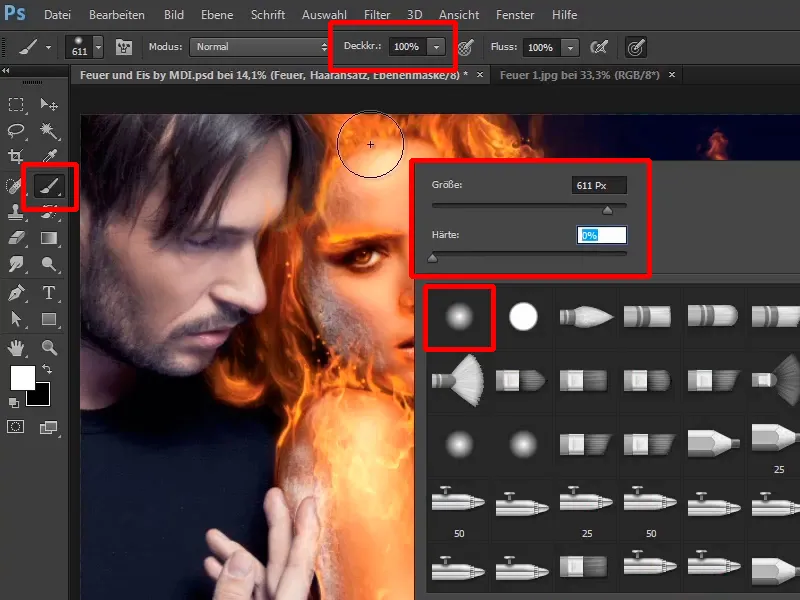Select the Brush tool in toolbox
The image size is (800, 600).
(49, 186)
